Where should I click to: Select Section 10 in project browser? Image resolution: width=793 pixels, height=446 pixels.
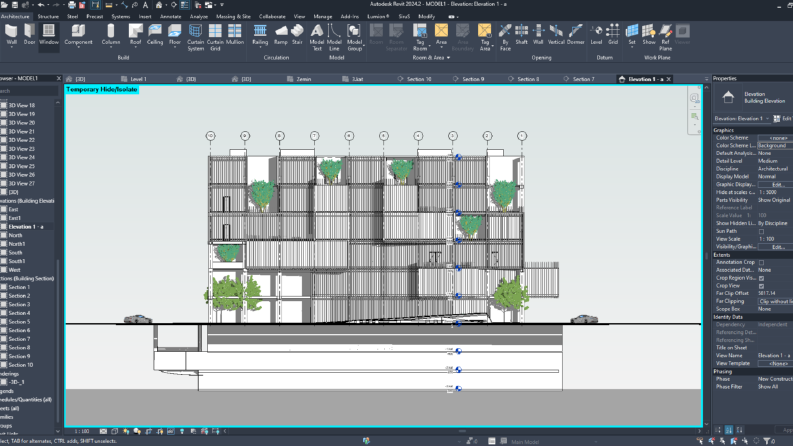[x=20, y=365]
